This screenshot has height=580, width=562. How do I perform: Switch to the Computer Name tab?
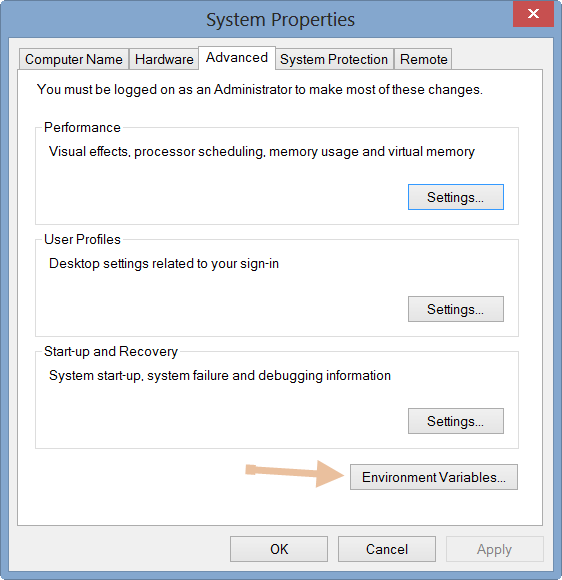[74, 59]
